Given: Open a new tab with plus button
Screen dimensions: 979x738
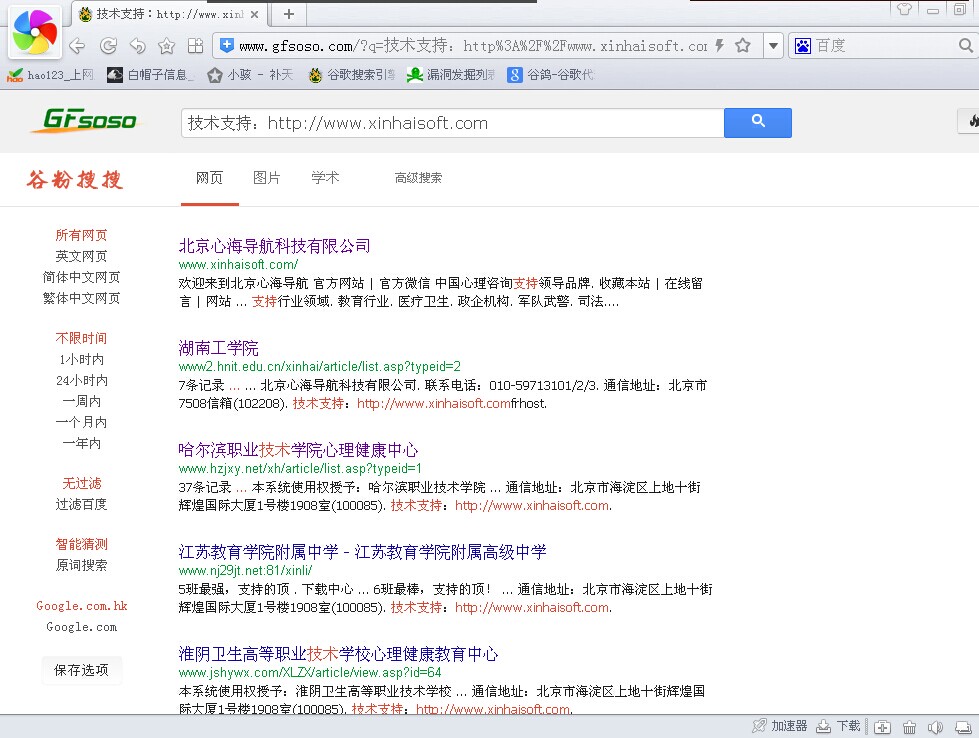Looking at the screenshot, I should pos(288,14).
